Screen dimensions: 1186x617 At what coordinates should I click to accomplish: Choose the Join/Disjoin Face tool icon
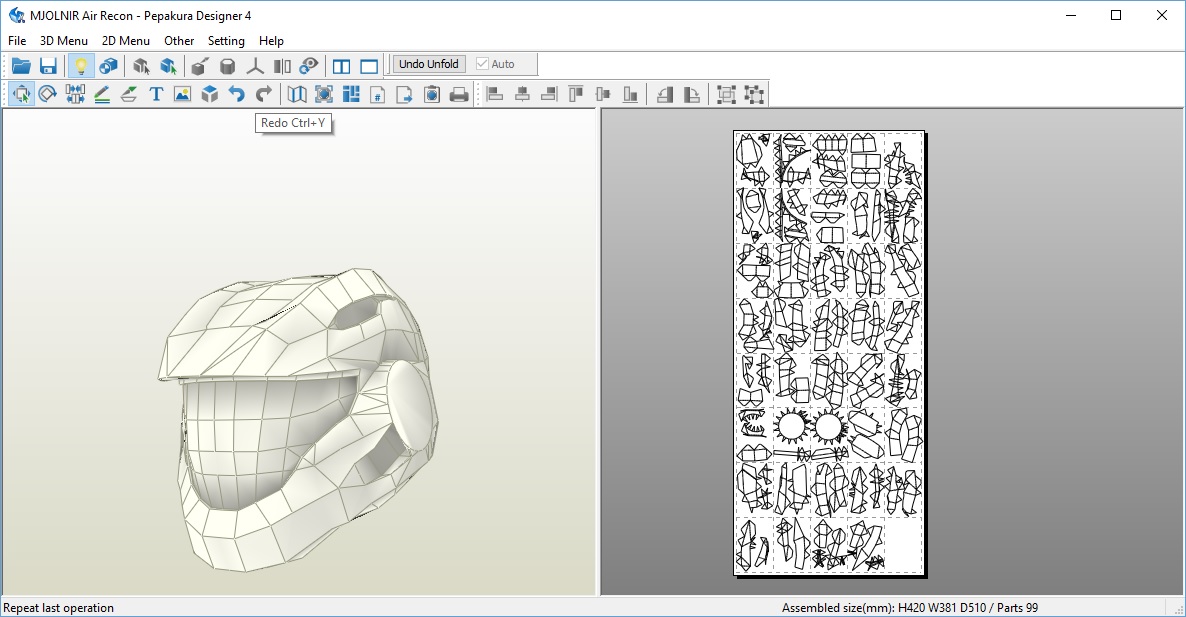75,94
